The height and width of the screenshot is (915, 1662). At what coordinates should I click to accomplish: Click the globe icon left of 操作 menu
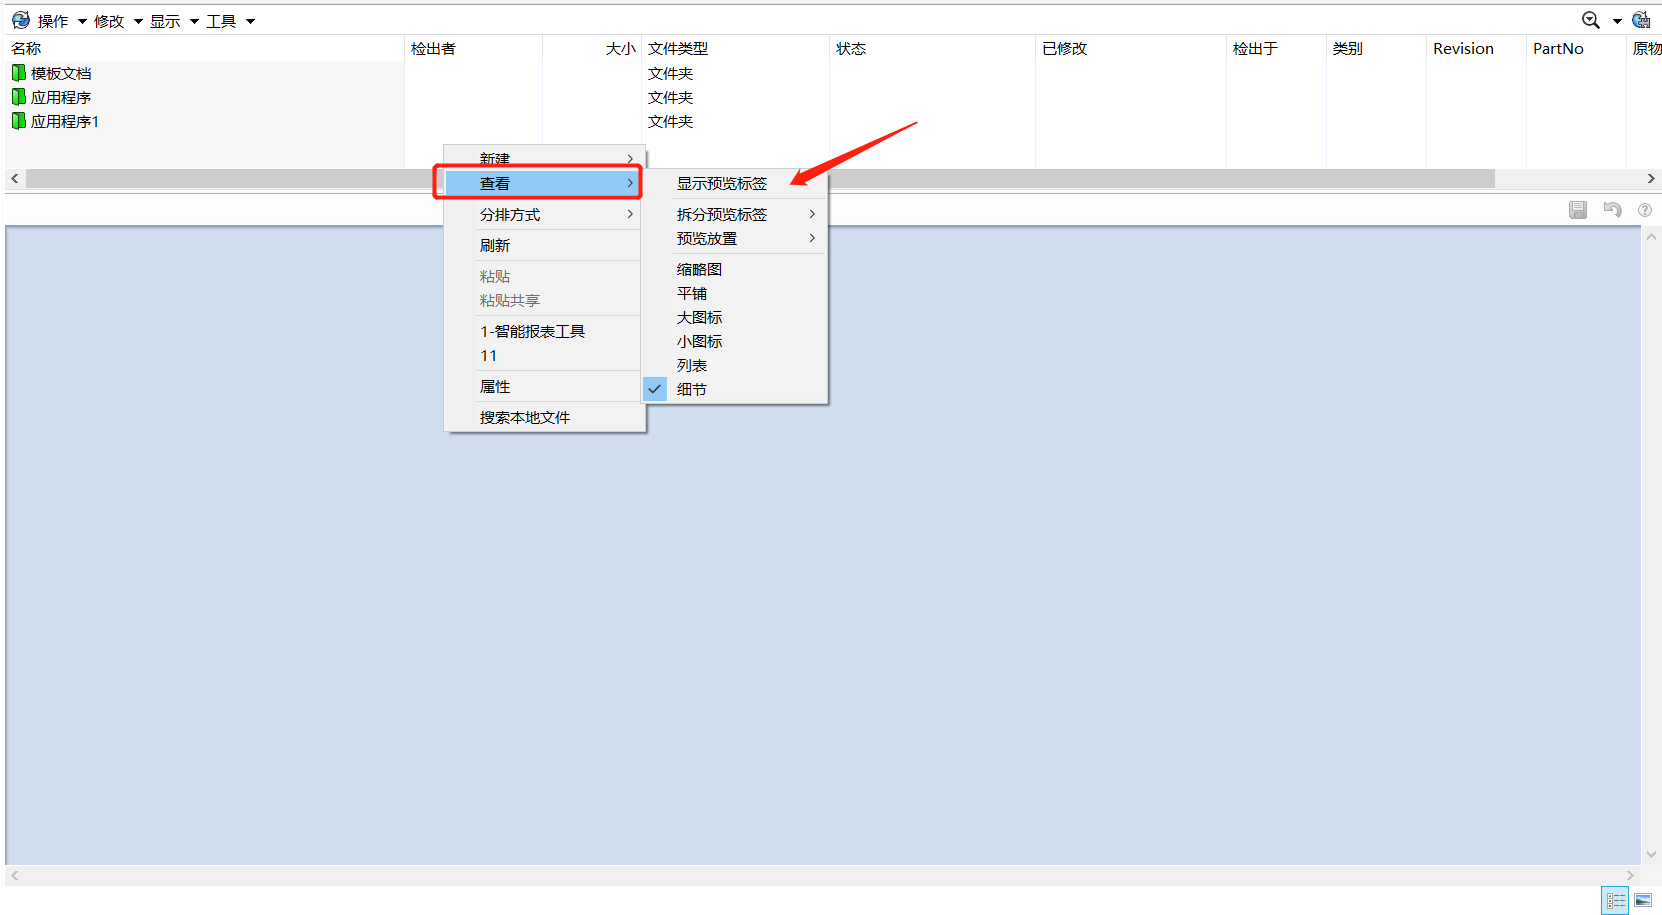click(x=20, y=19)
